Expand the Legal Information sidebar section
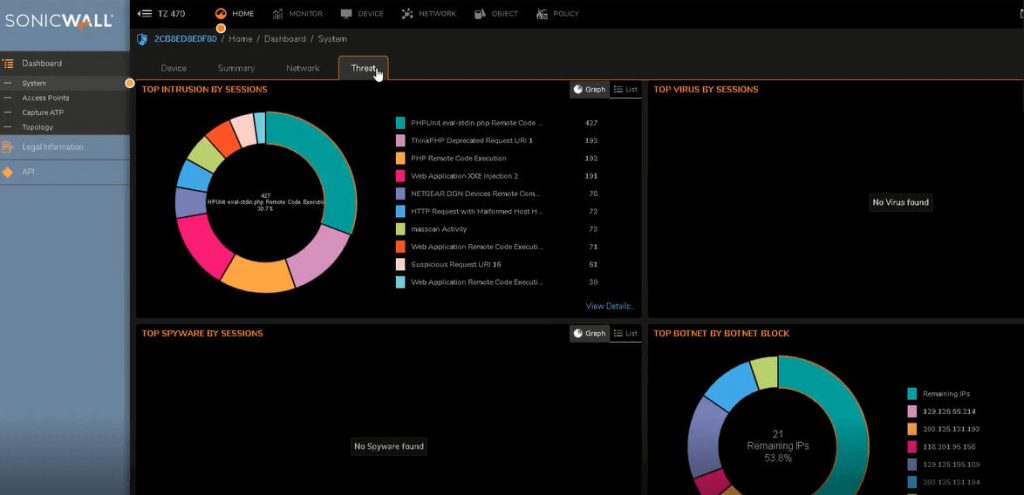 52,147
